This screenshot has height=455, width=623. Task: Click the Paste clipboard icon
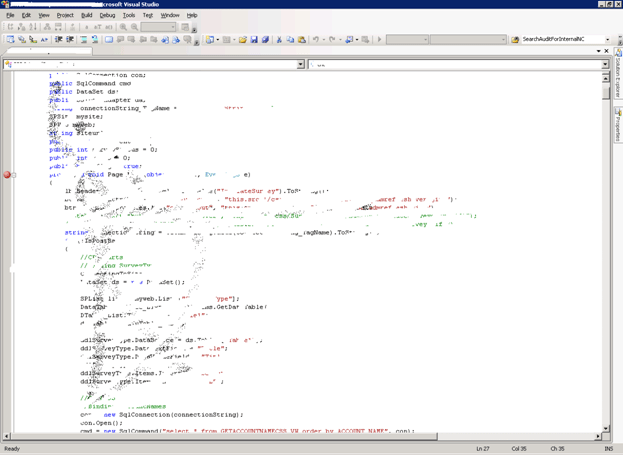click(x=302, y=39)
